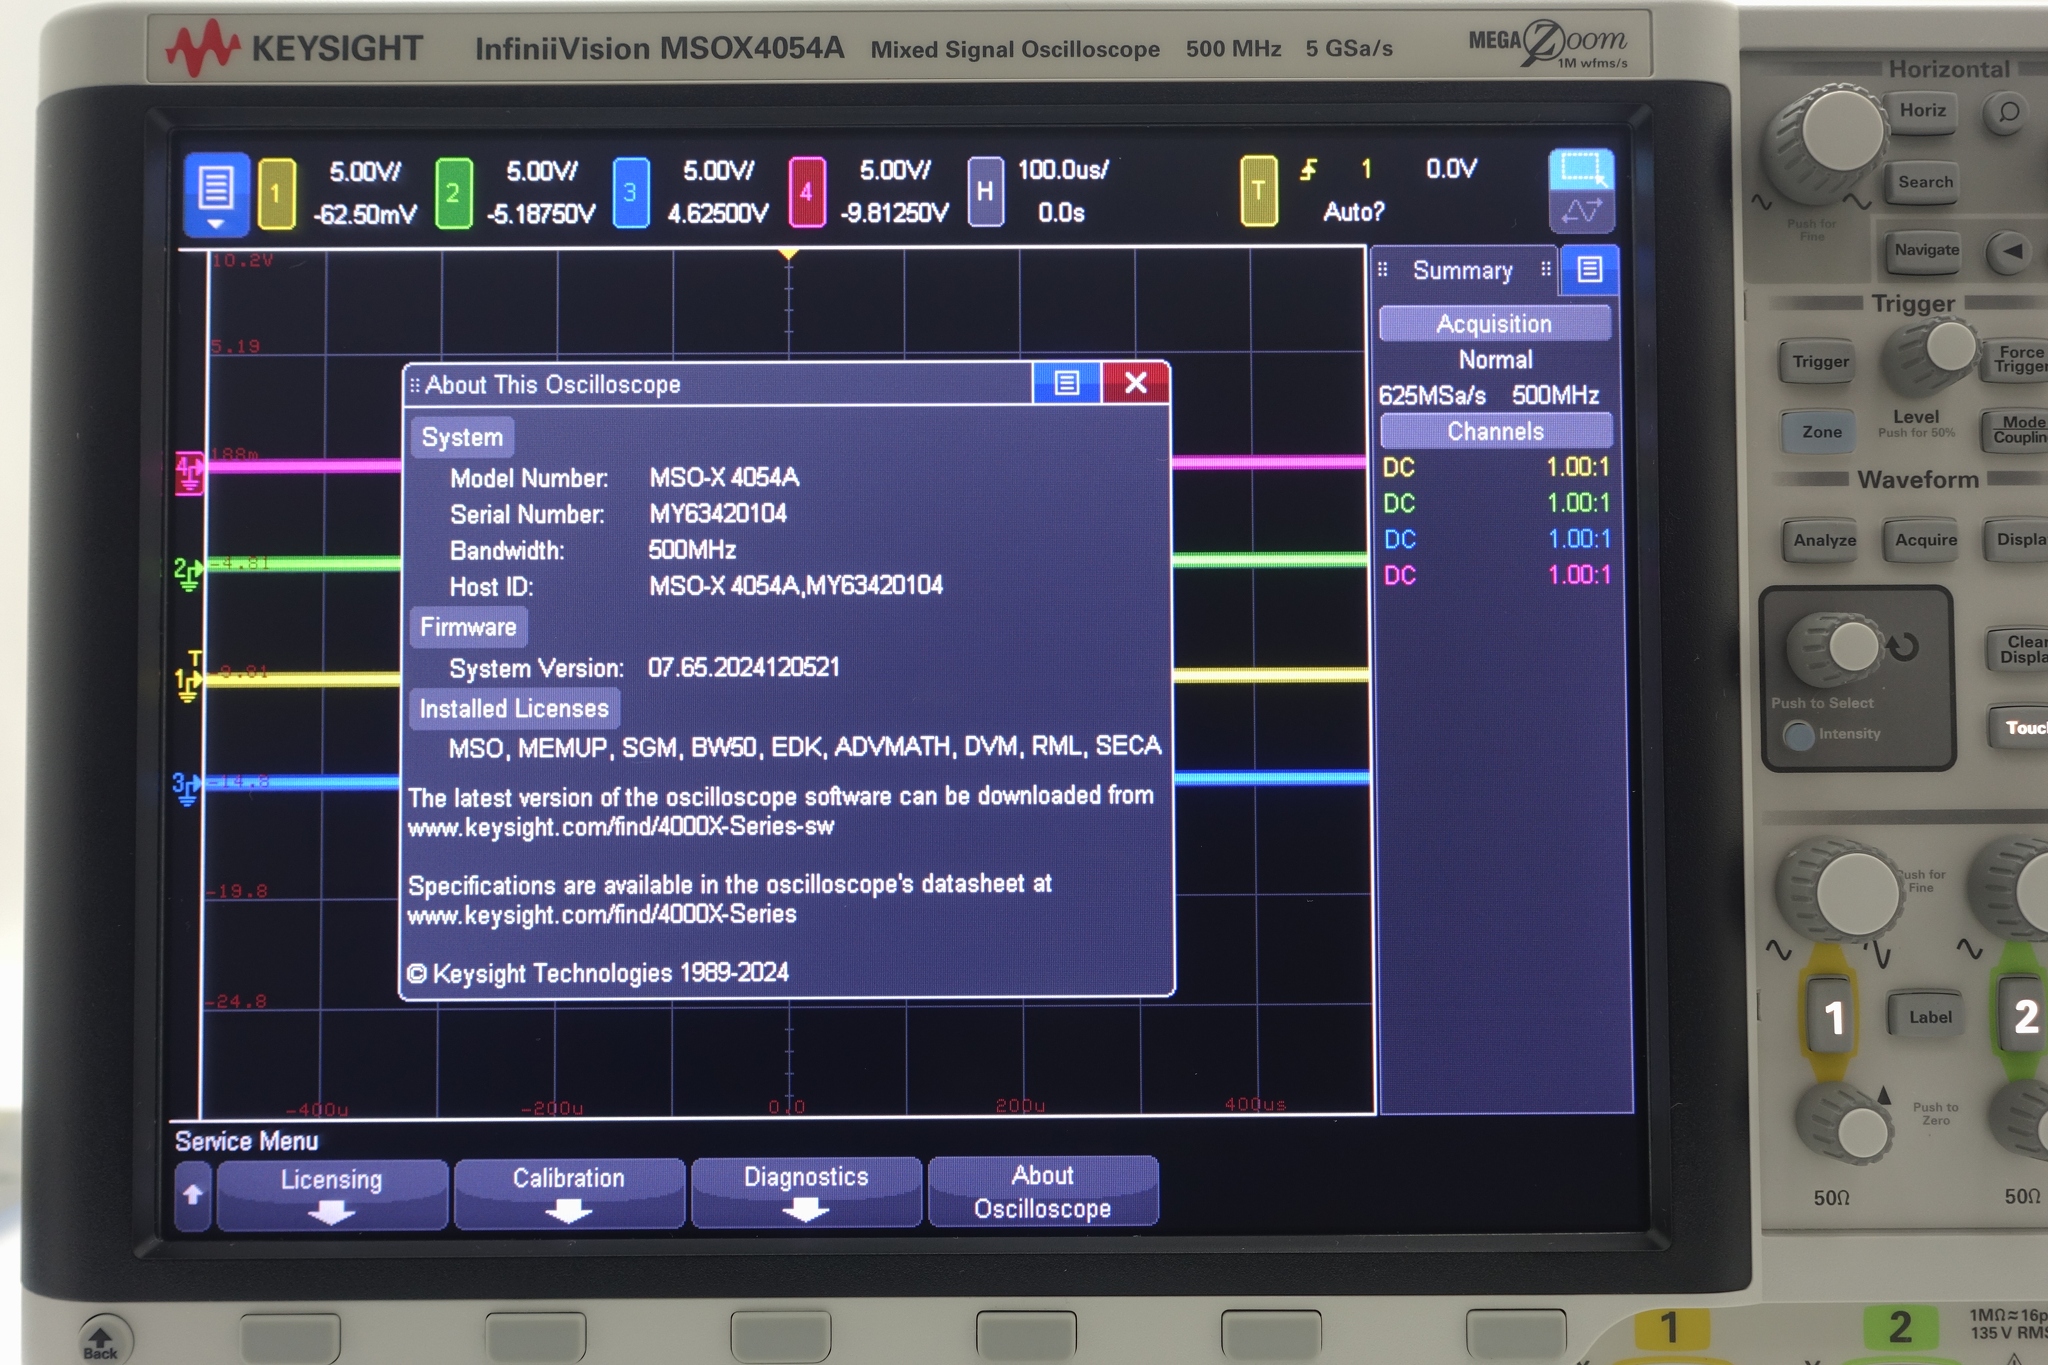Click the Search hardware button
The width and height of the screenshot is (2048, 1365).
tap(1925, 182)
